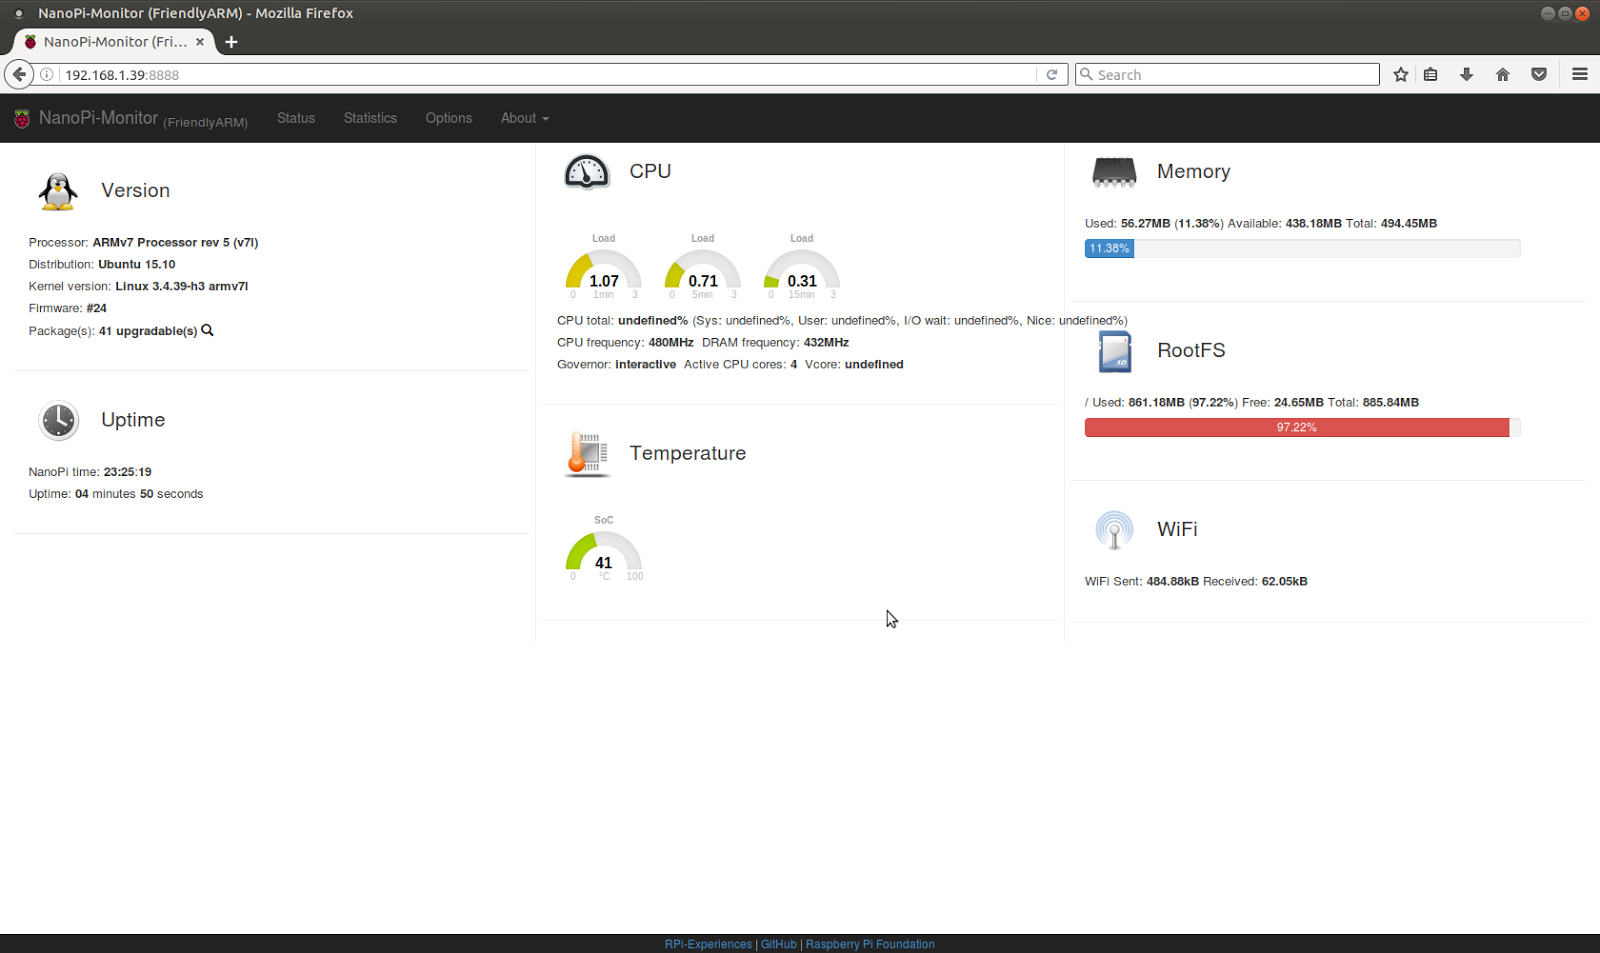
Task: Click the CPU speedometer gauge icon
Action: pyautogui.click(x=587, y=172)
